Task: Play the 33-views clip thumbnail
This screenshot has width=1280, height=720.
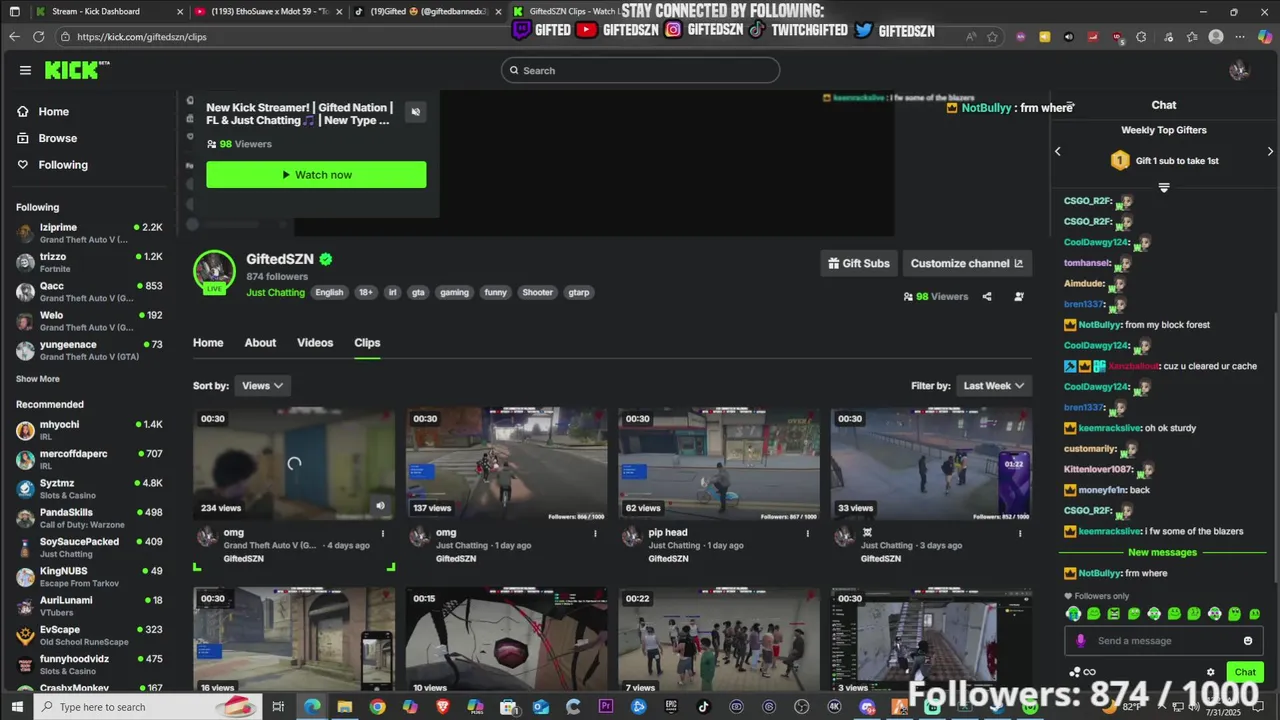Action: click(x=931, y=463)
